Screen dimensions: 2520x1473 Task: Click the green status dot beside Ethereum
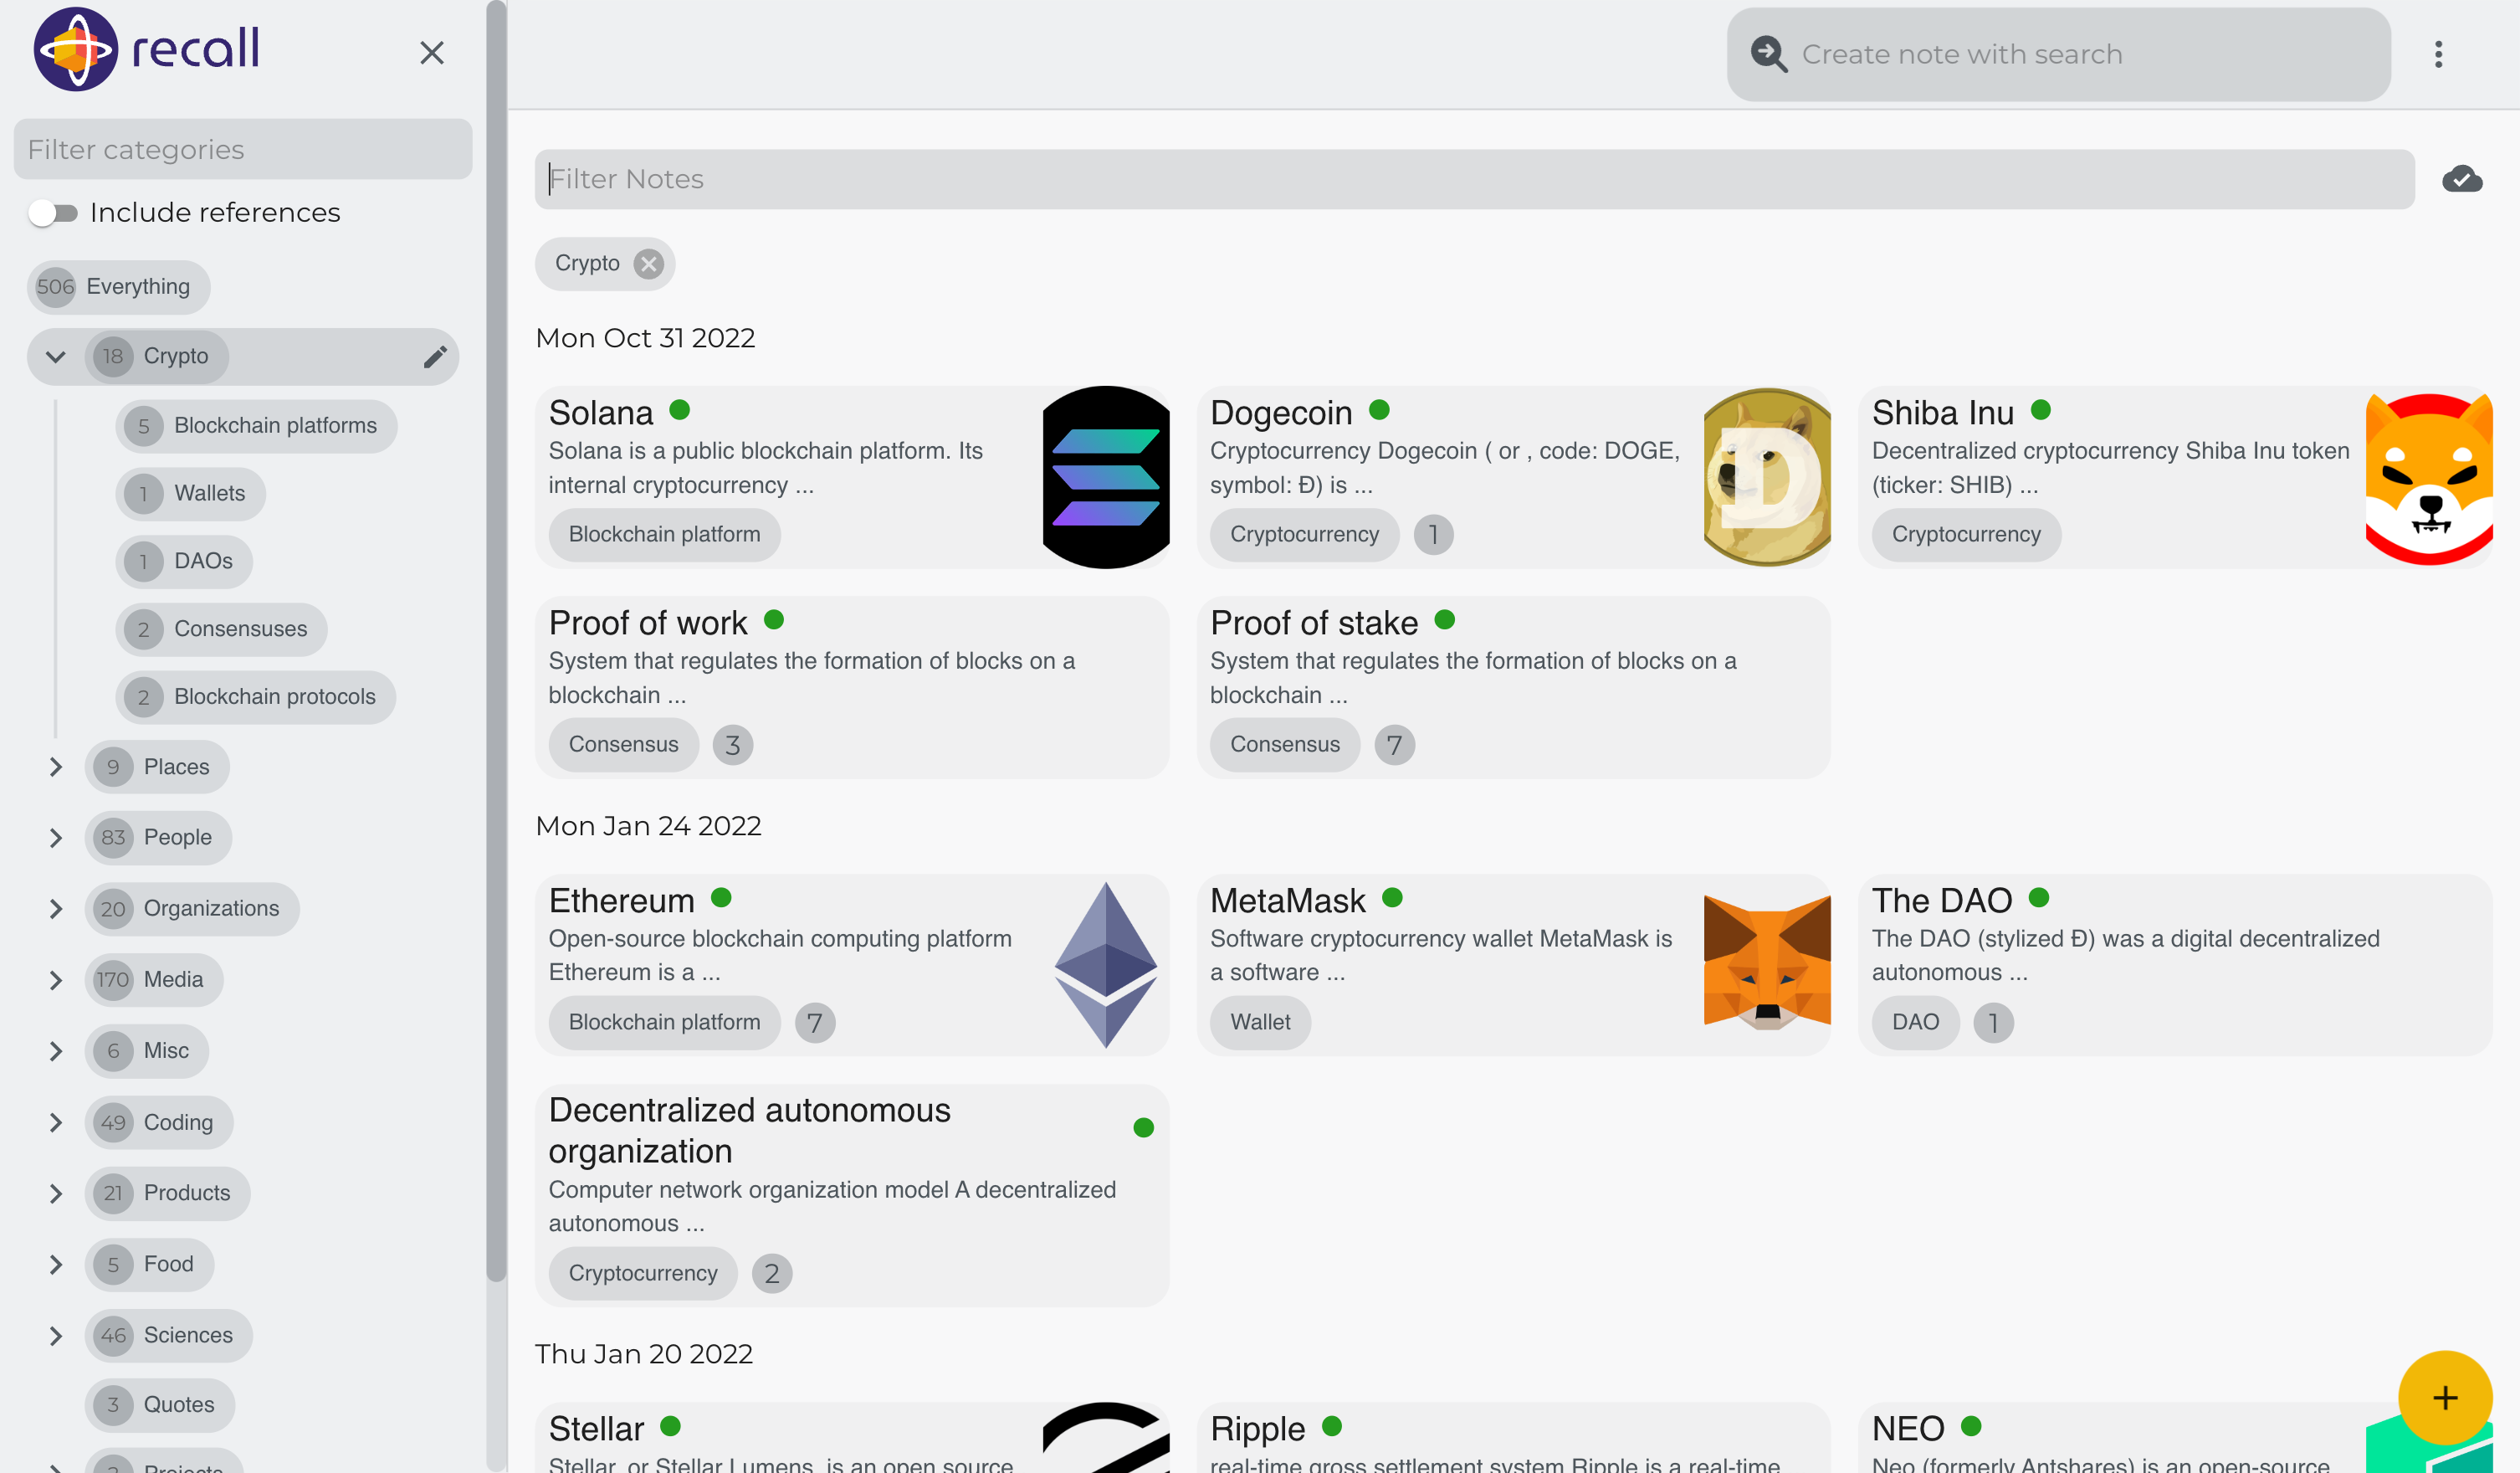click(721, 898)
